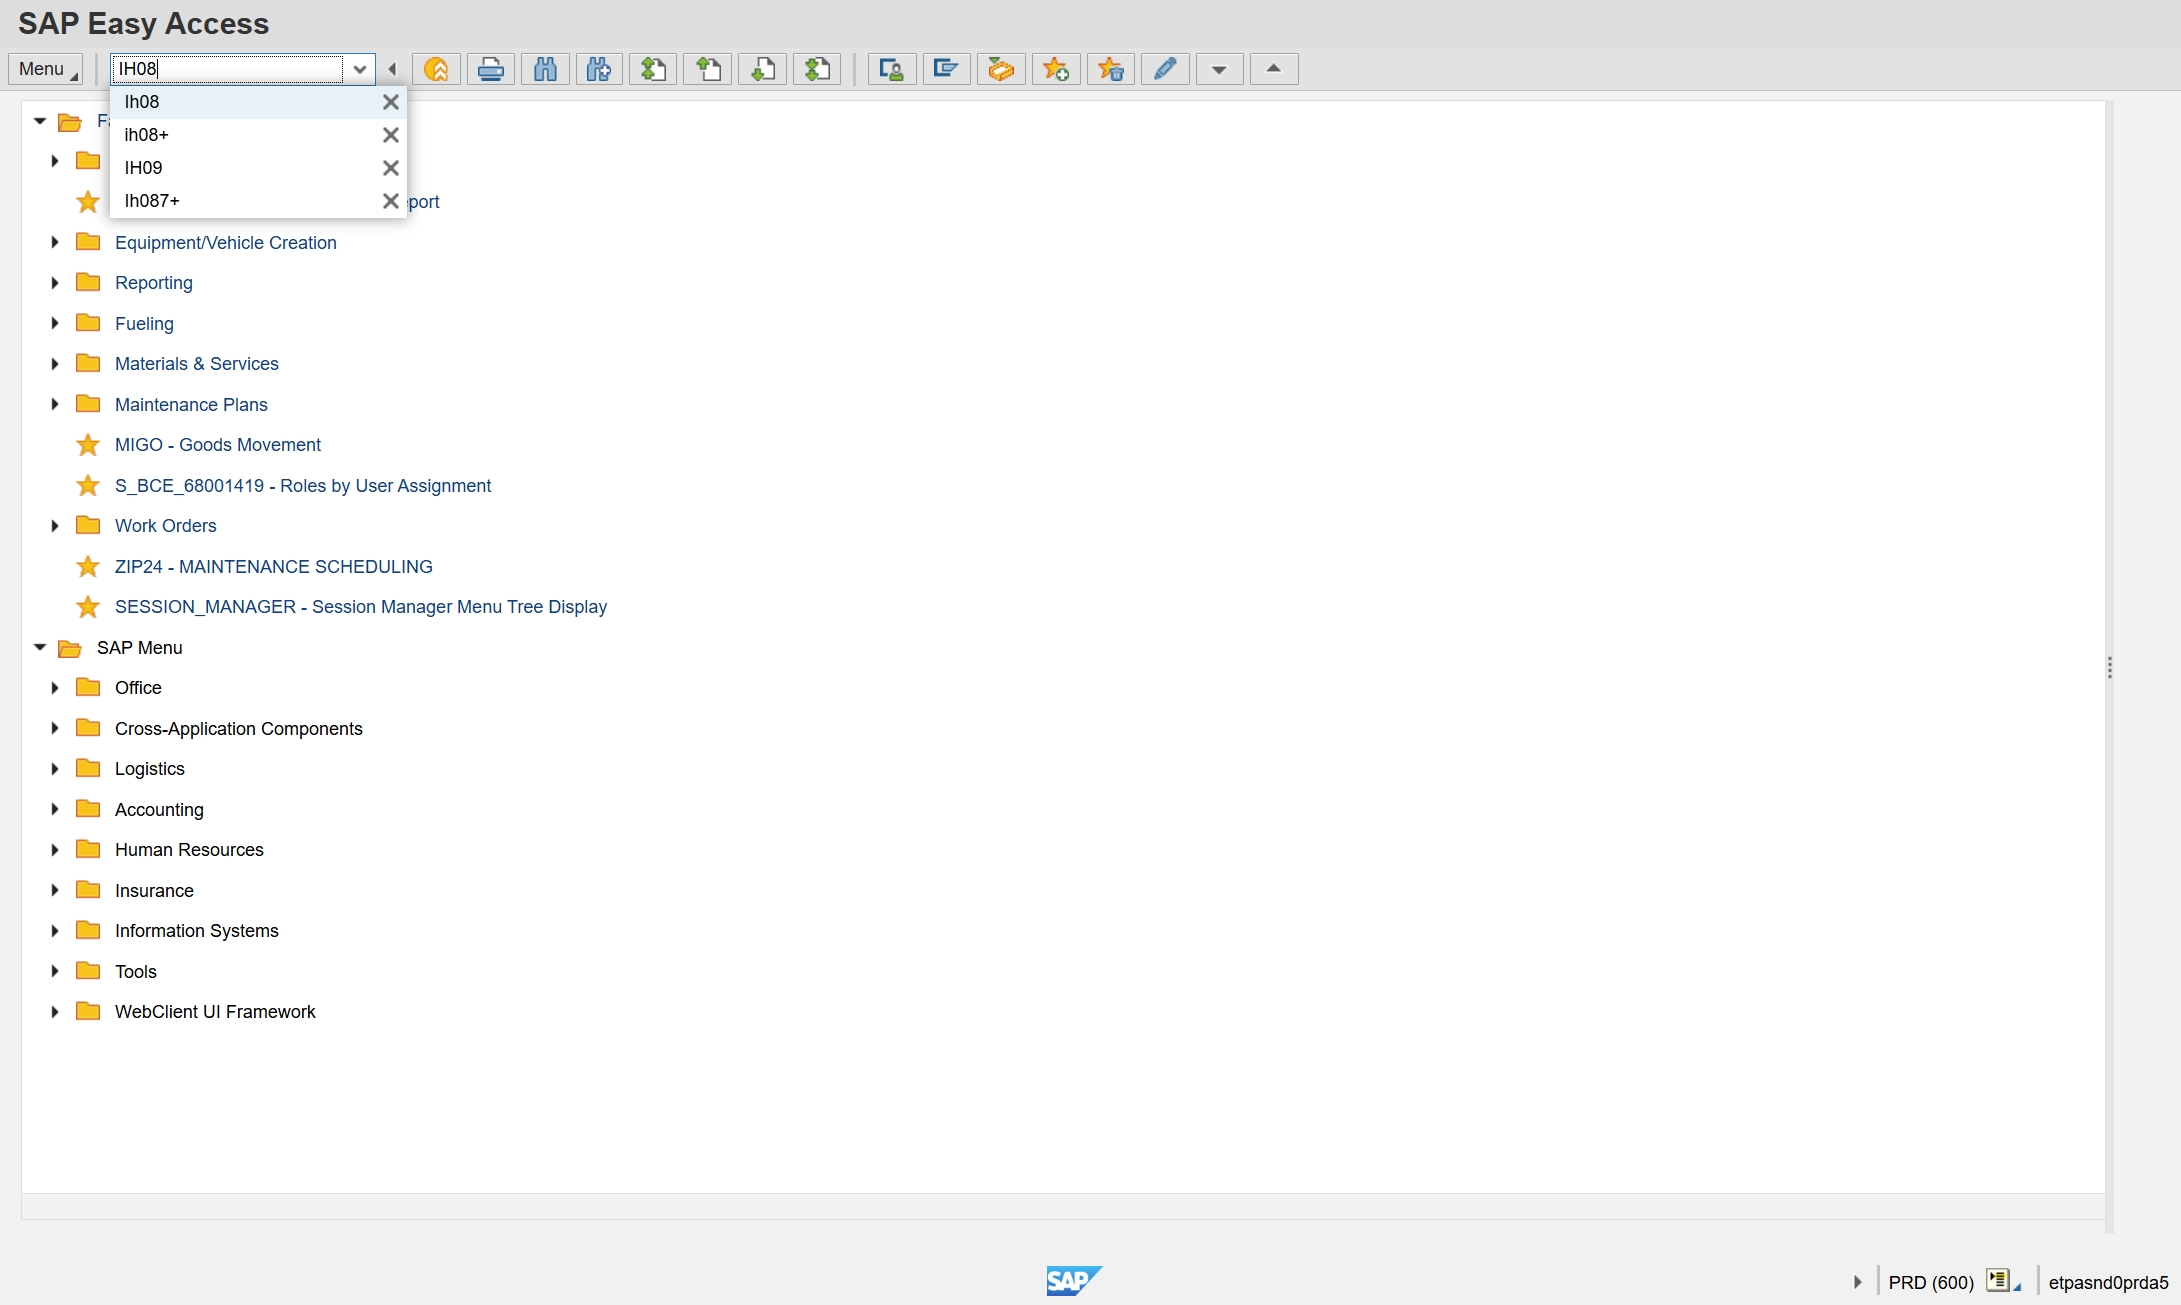Open S_BCE_68001419 Roles by User Assignment
The width and height of the screenshot is (2181, 1305).
coord(303,486)
